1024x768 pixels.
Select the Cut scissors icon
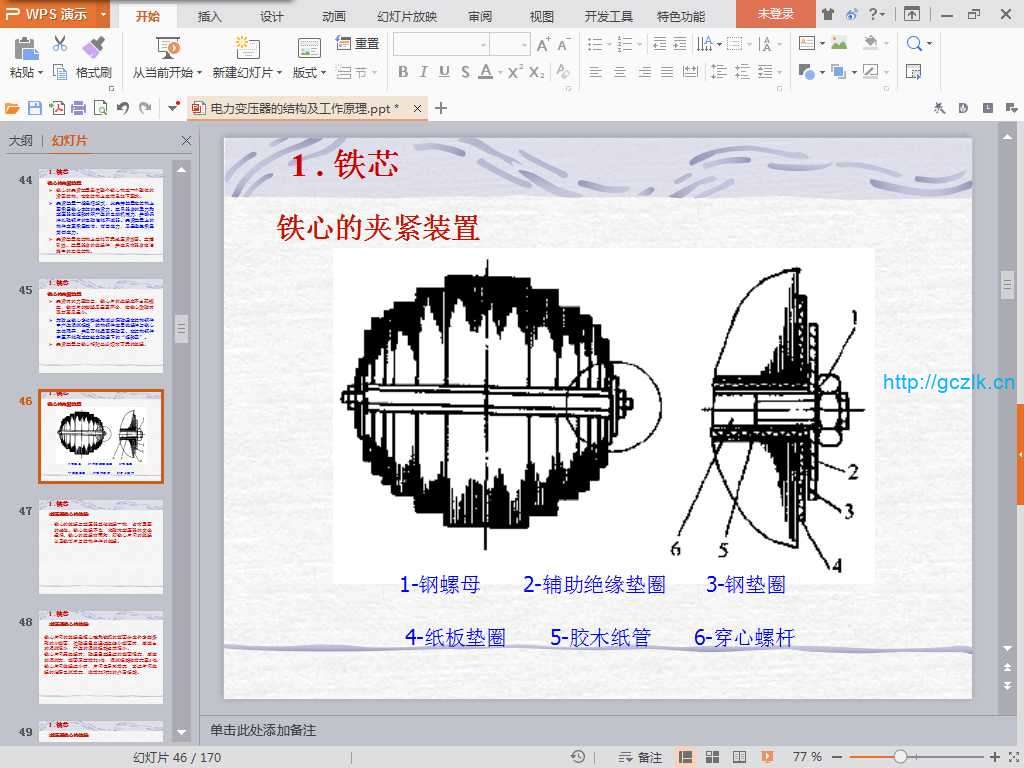59,44
